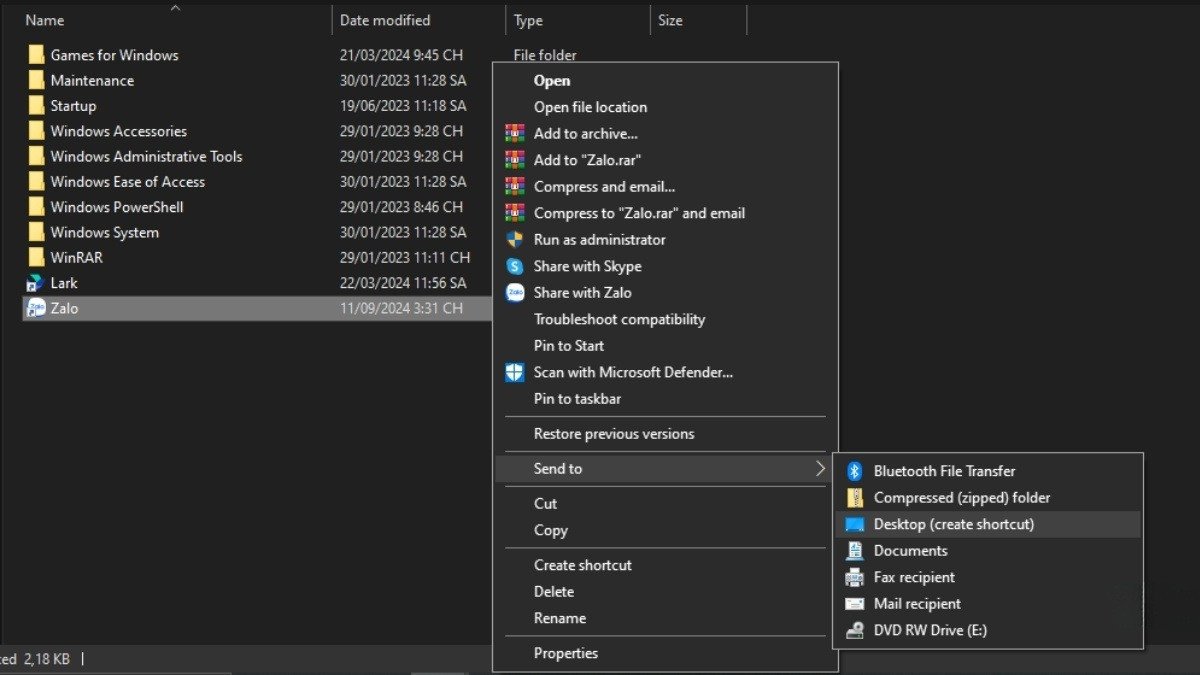The image size is (1200, 675).
Task: Click the Share with Zalo icon
Action: pos(514,292)
